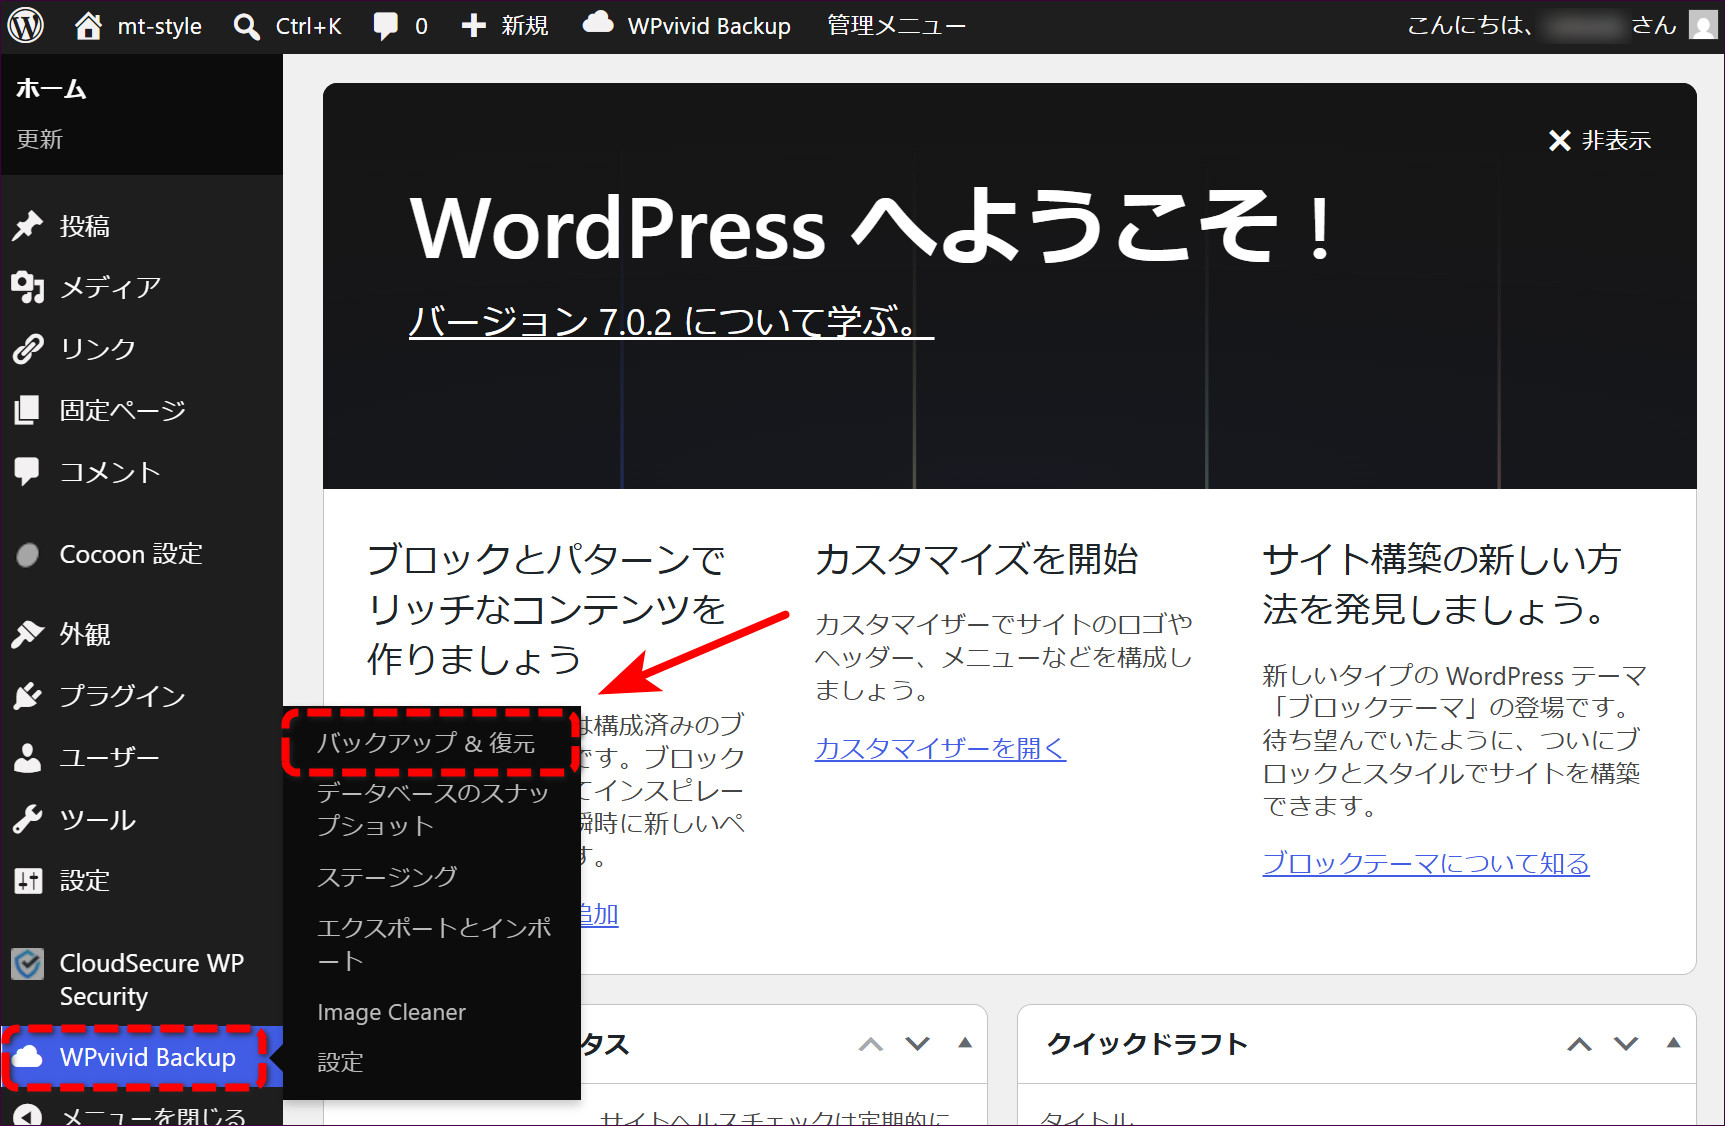The height and width of the screenshot is (1126, 1725).
Task: Open WPvivid Backup label in the admin bar
Action: point(709,26)
